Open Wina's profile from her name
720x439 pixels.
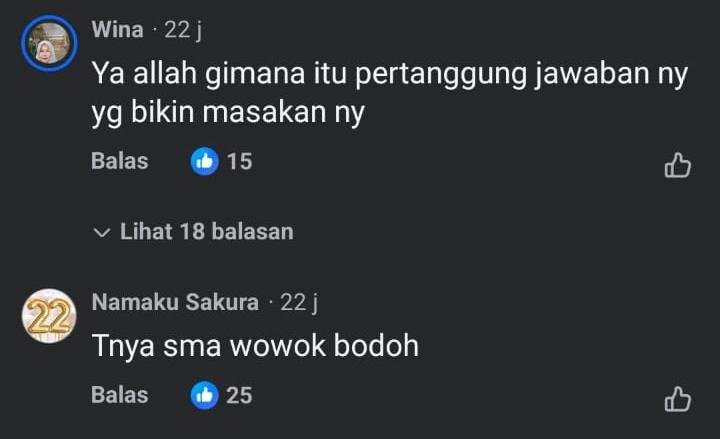pyautogui.click(x=118, y=30)
